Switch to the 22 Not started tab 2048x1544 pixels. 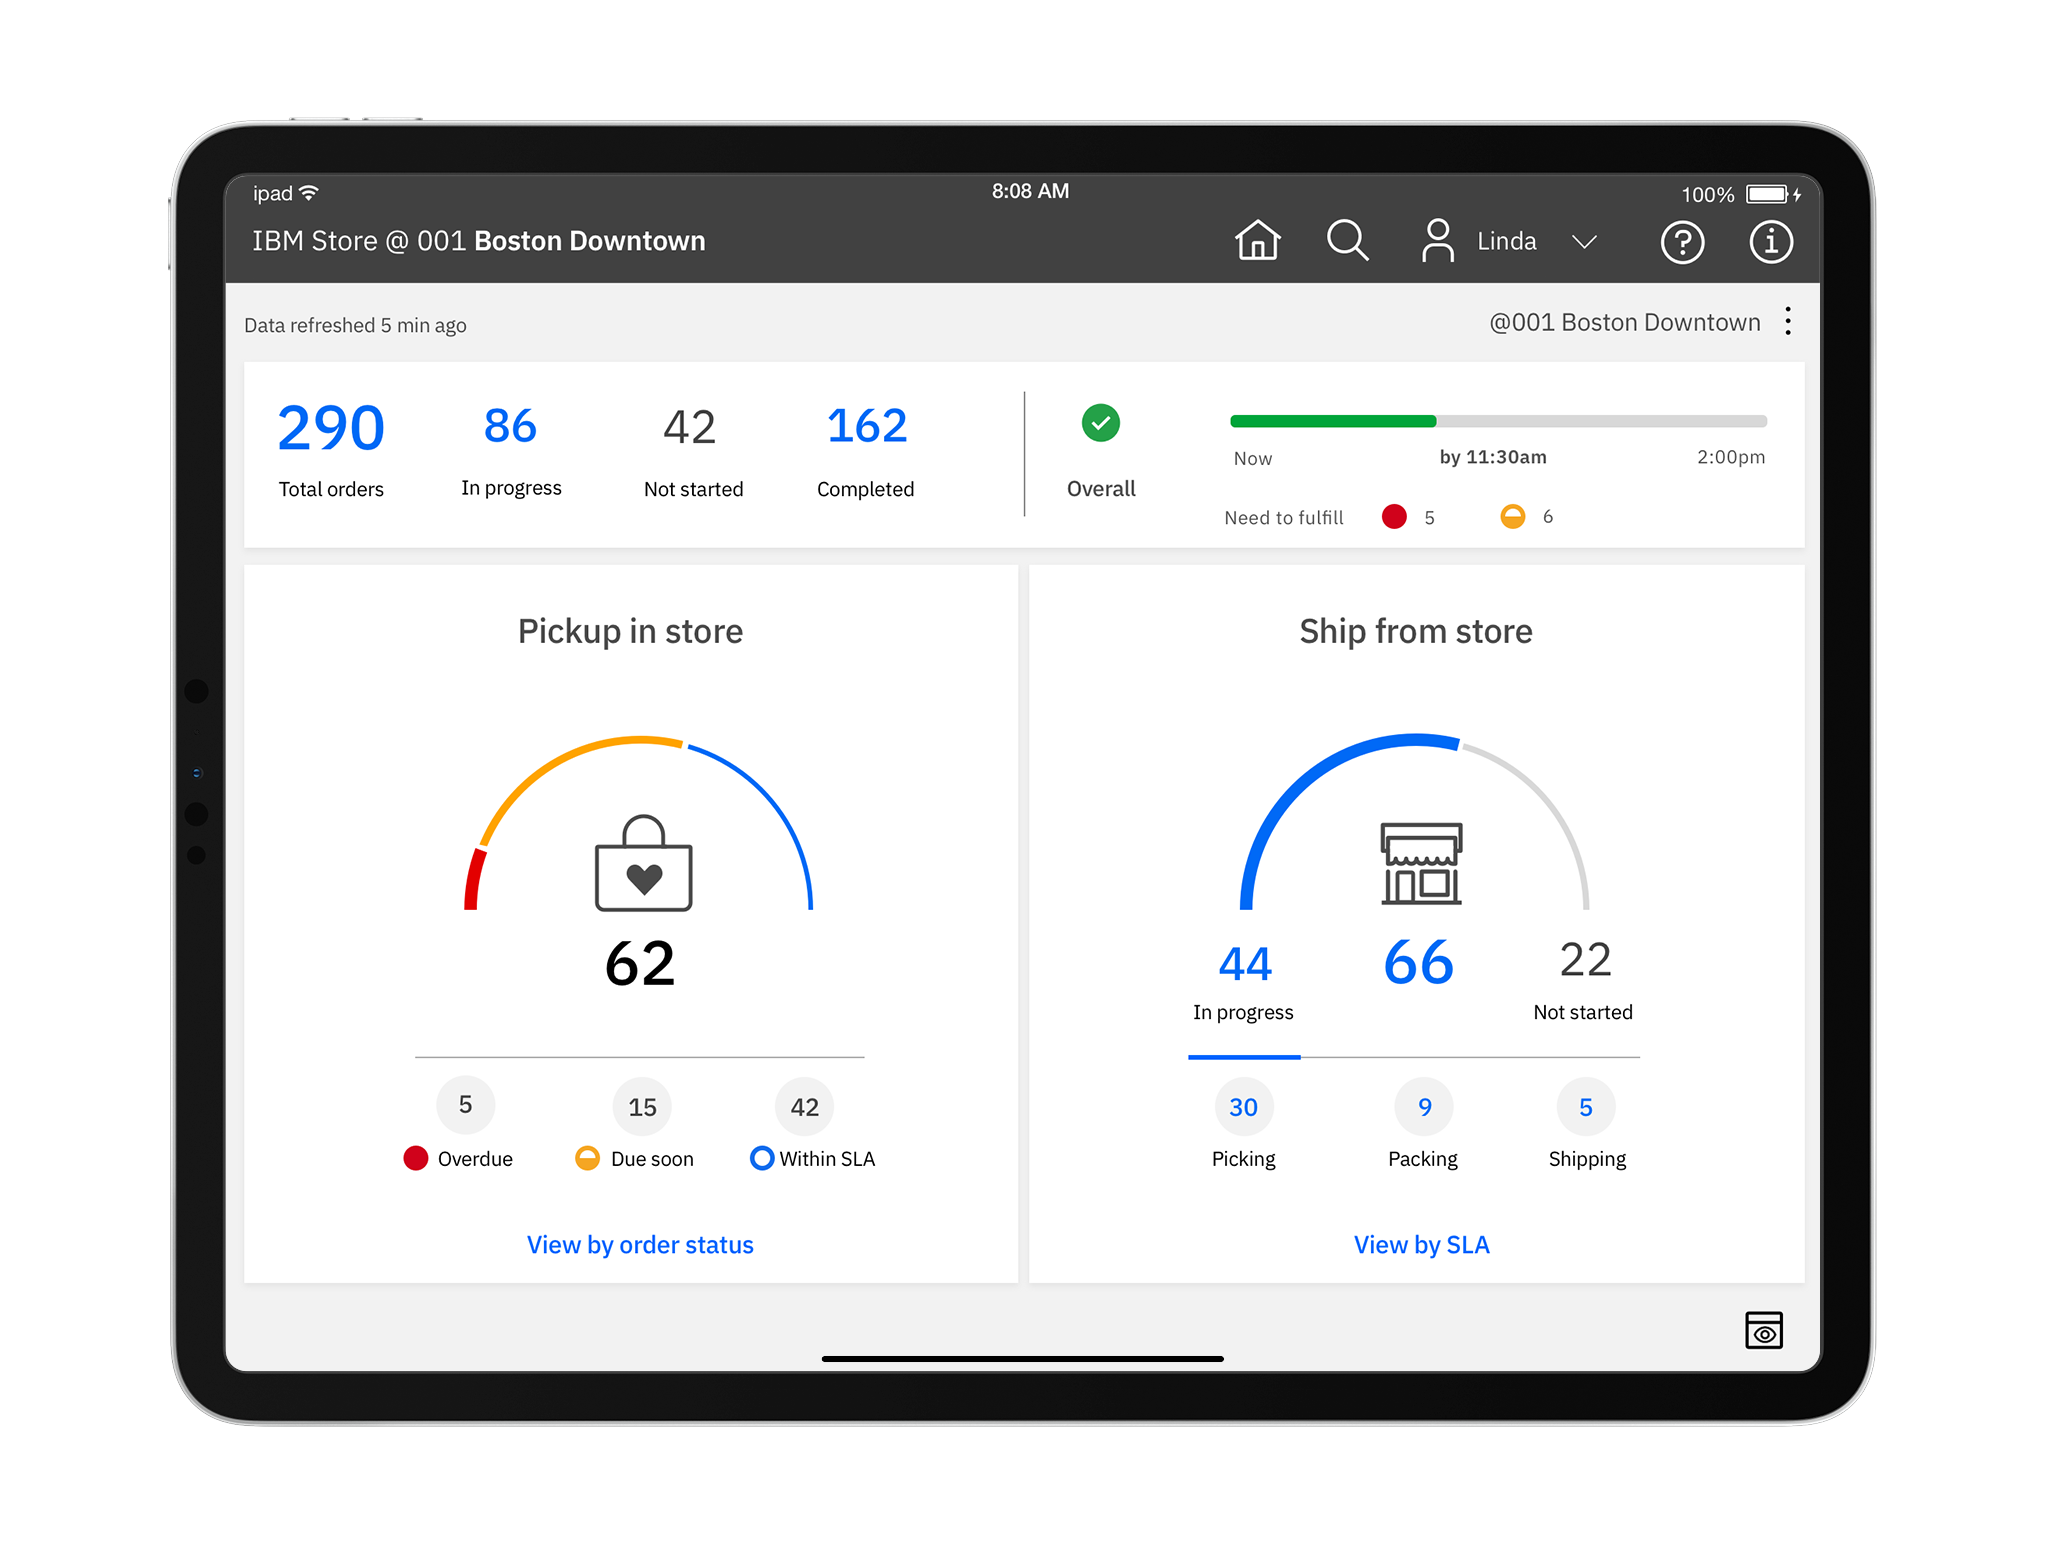coord(1584,981)
